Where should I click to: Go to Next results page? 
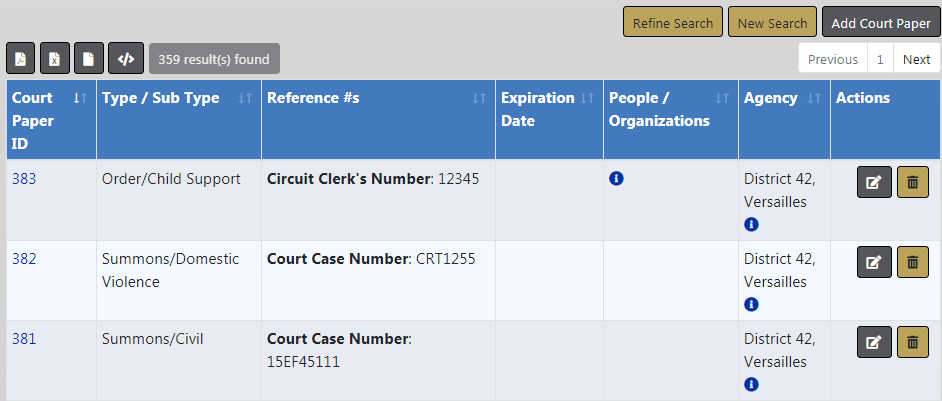[916, 59]
